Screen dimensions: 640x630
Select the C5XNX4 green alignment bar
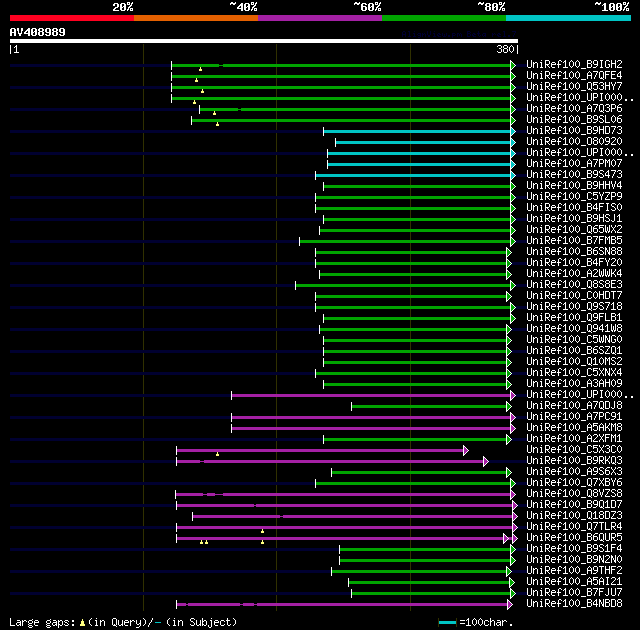(x=411, y=373)
